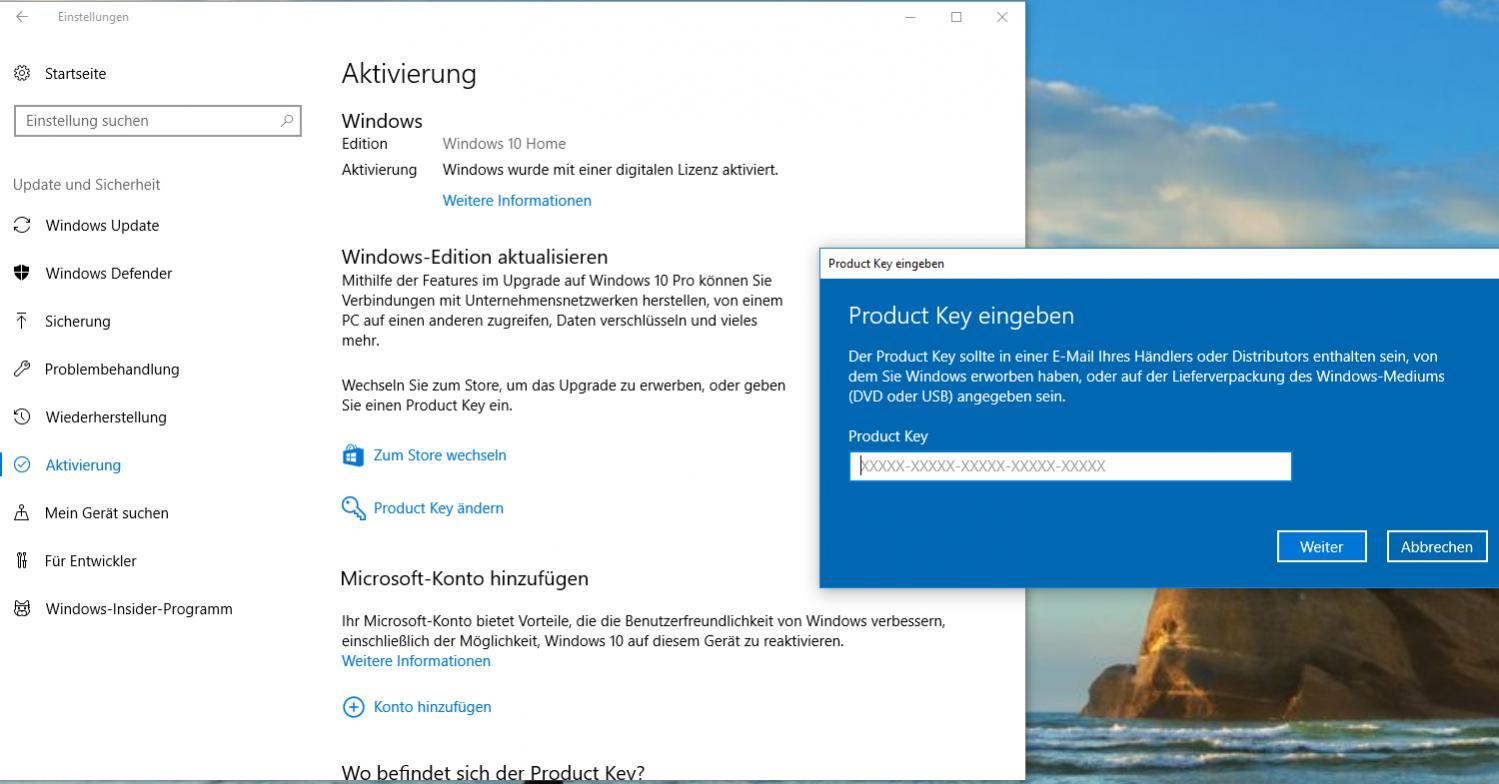Click Abbrechen in Product Key dialog

(1437, 547)
